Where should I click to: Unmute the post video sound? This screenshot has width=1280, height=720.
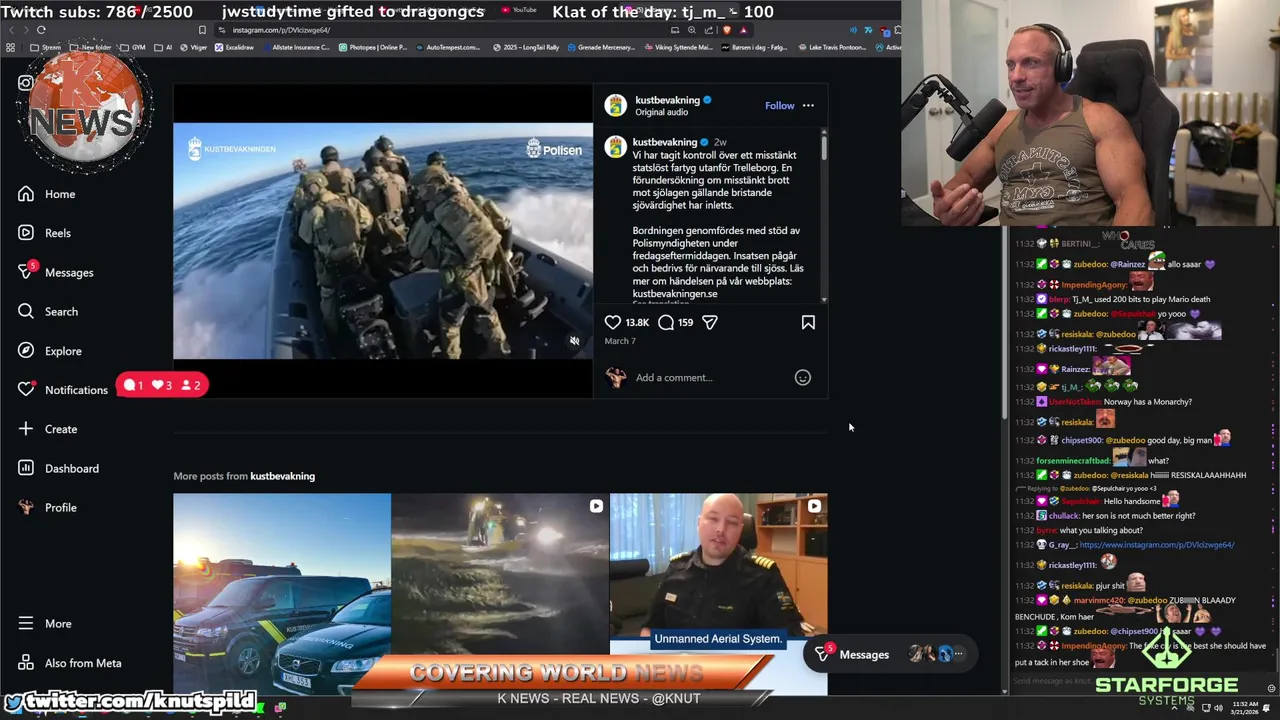pyautogui.click(x=574, y=341)
